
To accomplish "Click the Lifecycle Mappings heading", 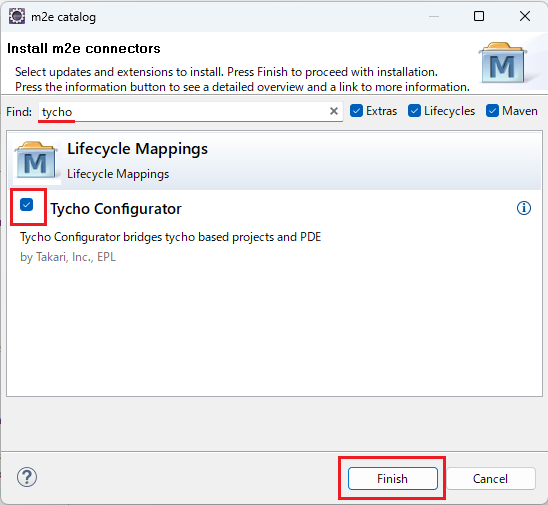I will [x=137, y=149].
